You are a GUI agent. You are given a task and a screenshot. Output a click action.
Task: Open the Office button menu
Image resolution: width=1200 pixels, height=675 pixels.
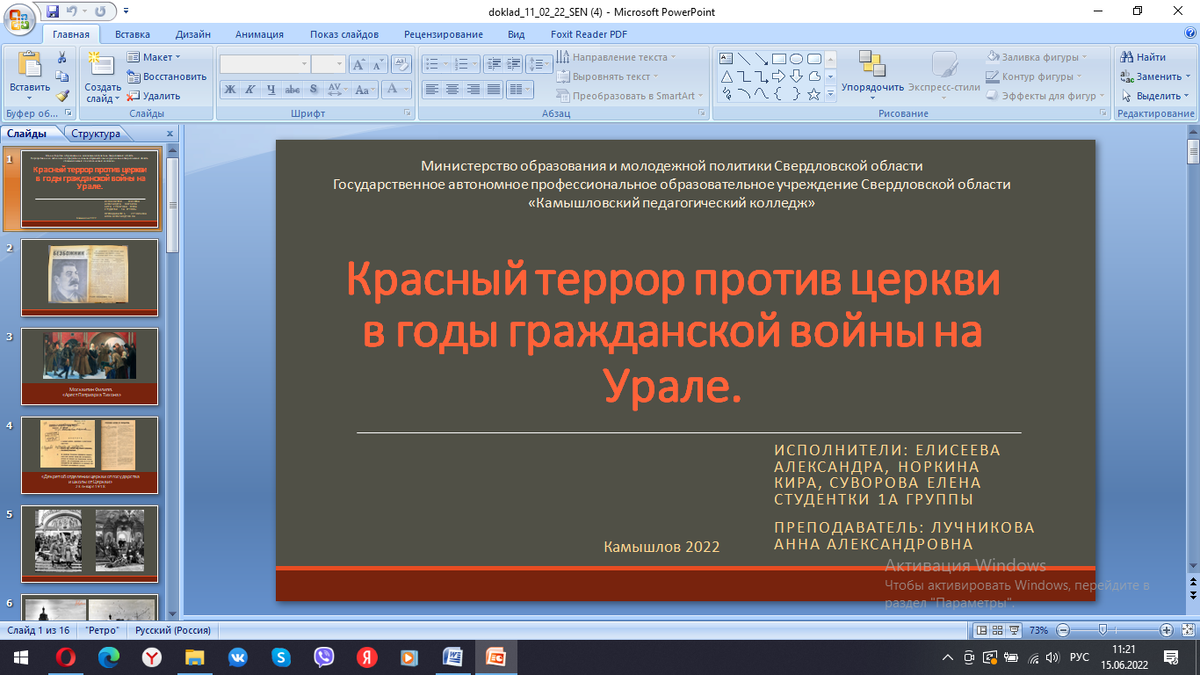pyautogui.click(x=20, y=20)
